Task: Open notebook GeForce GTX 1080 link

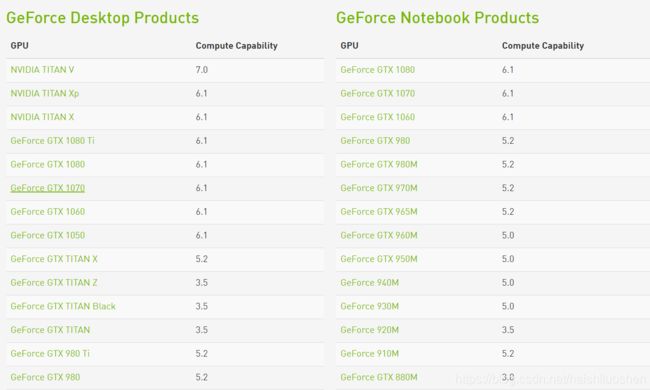Action: 378,70
